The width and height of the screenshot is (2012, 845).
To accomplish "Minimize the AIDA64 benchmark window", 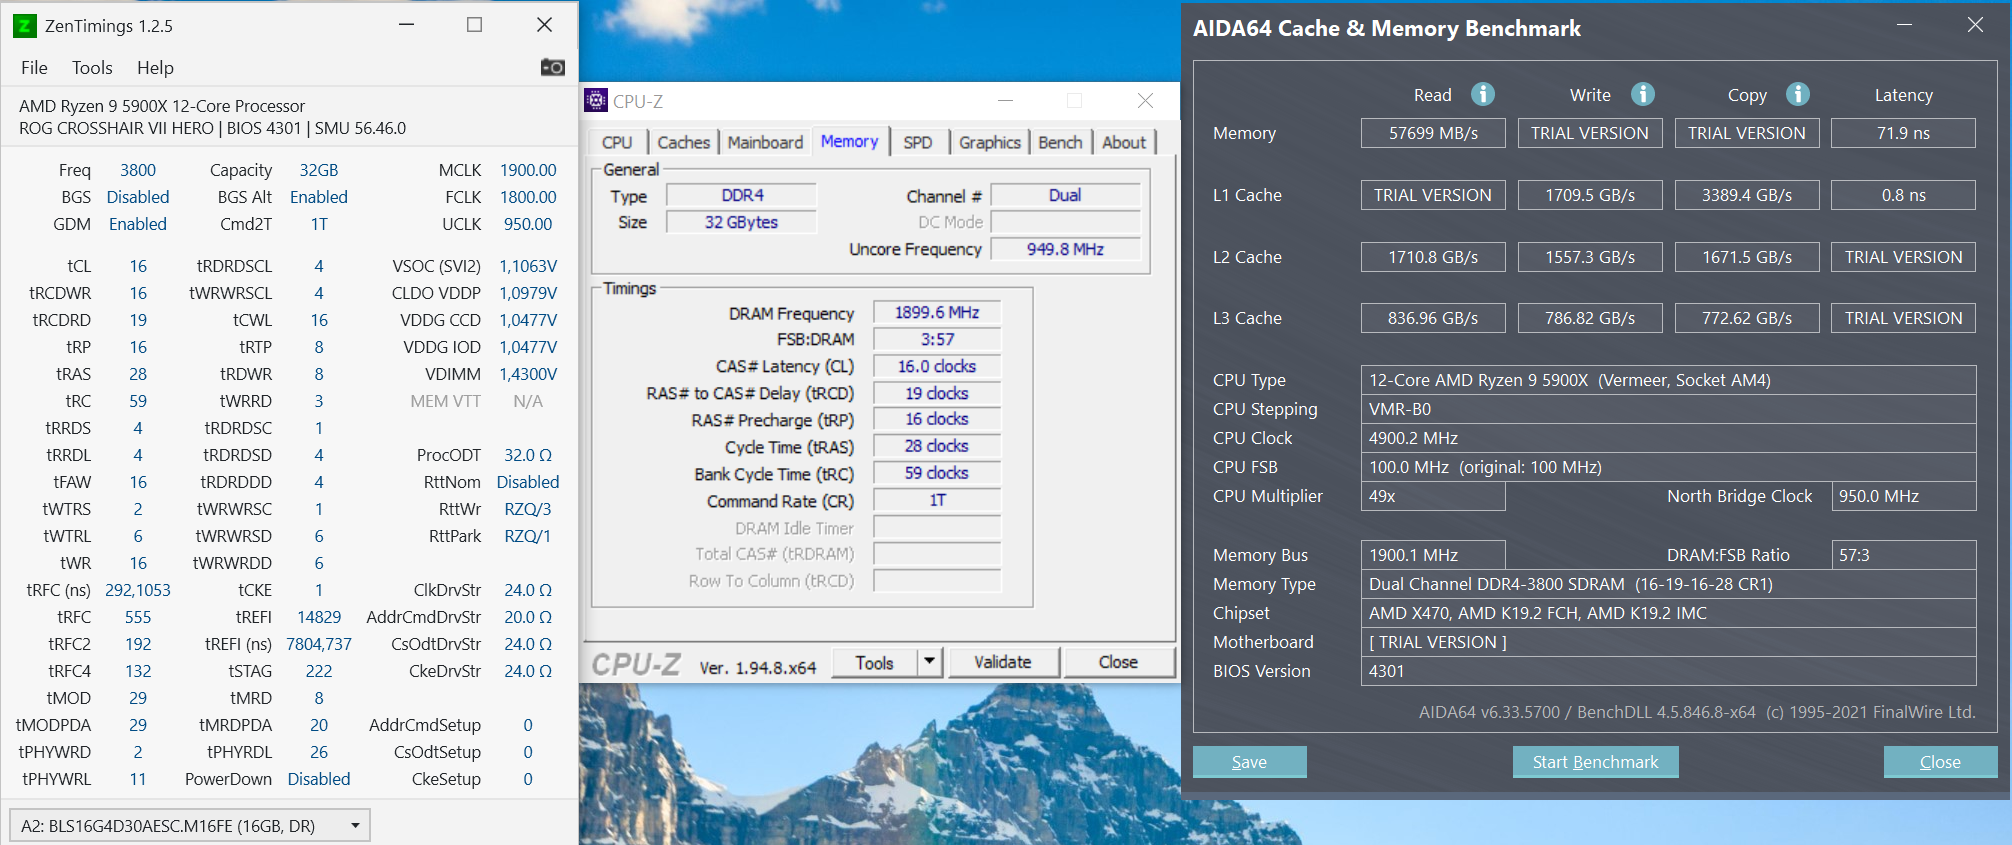I will point(1904,25).
